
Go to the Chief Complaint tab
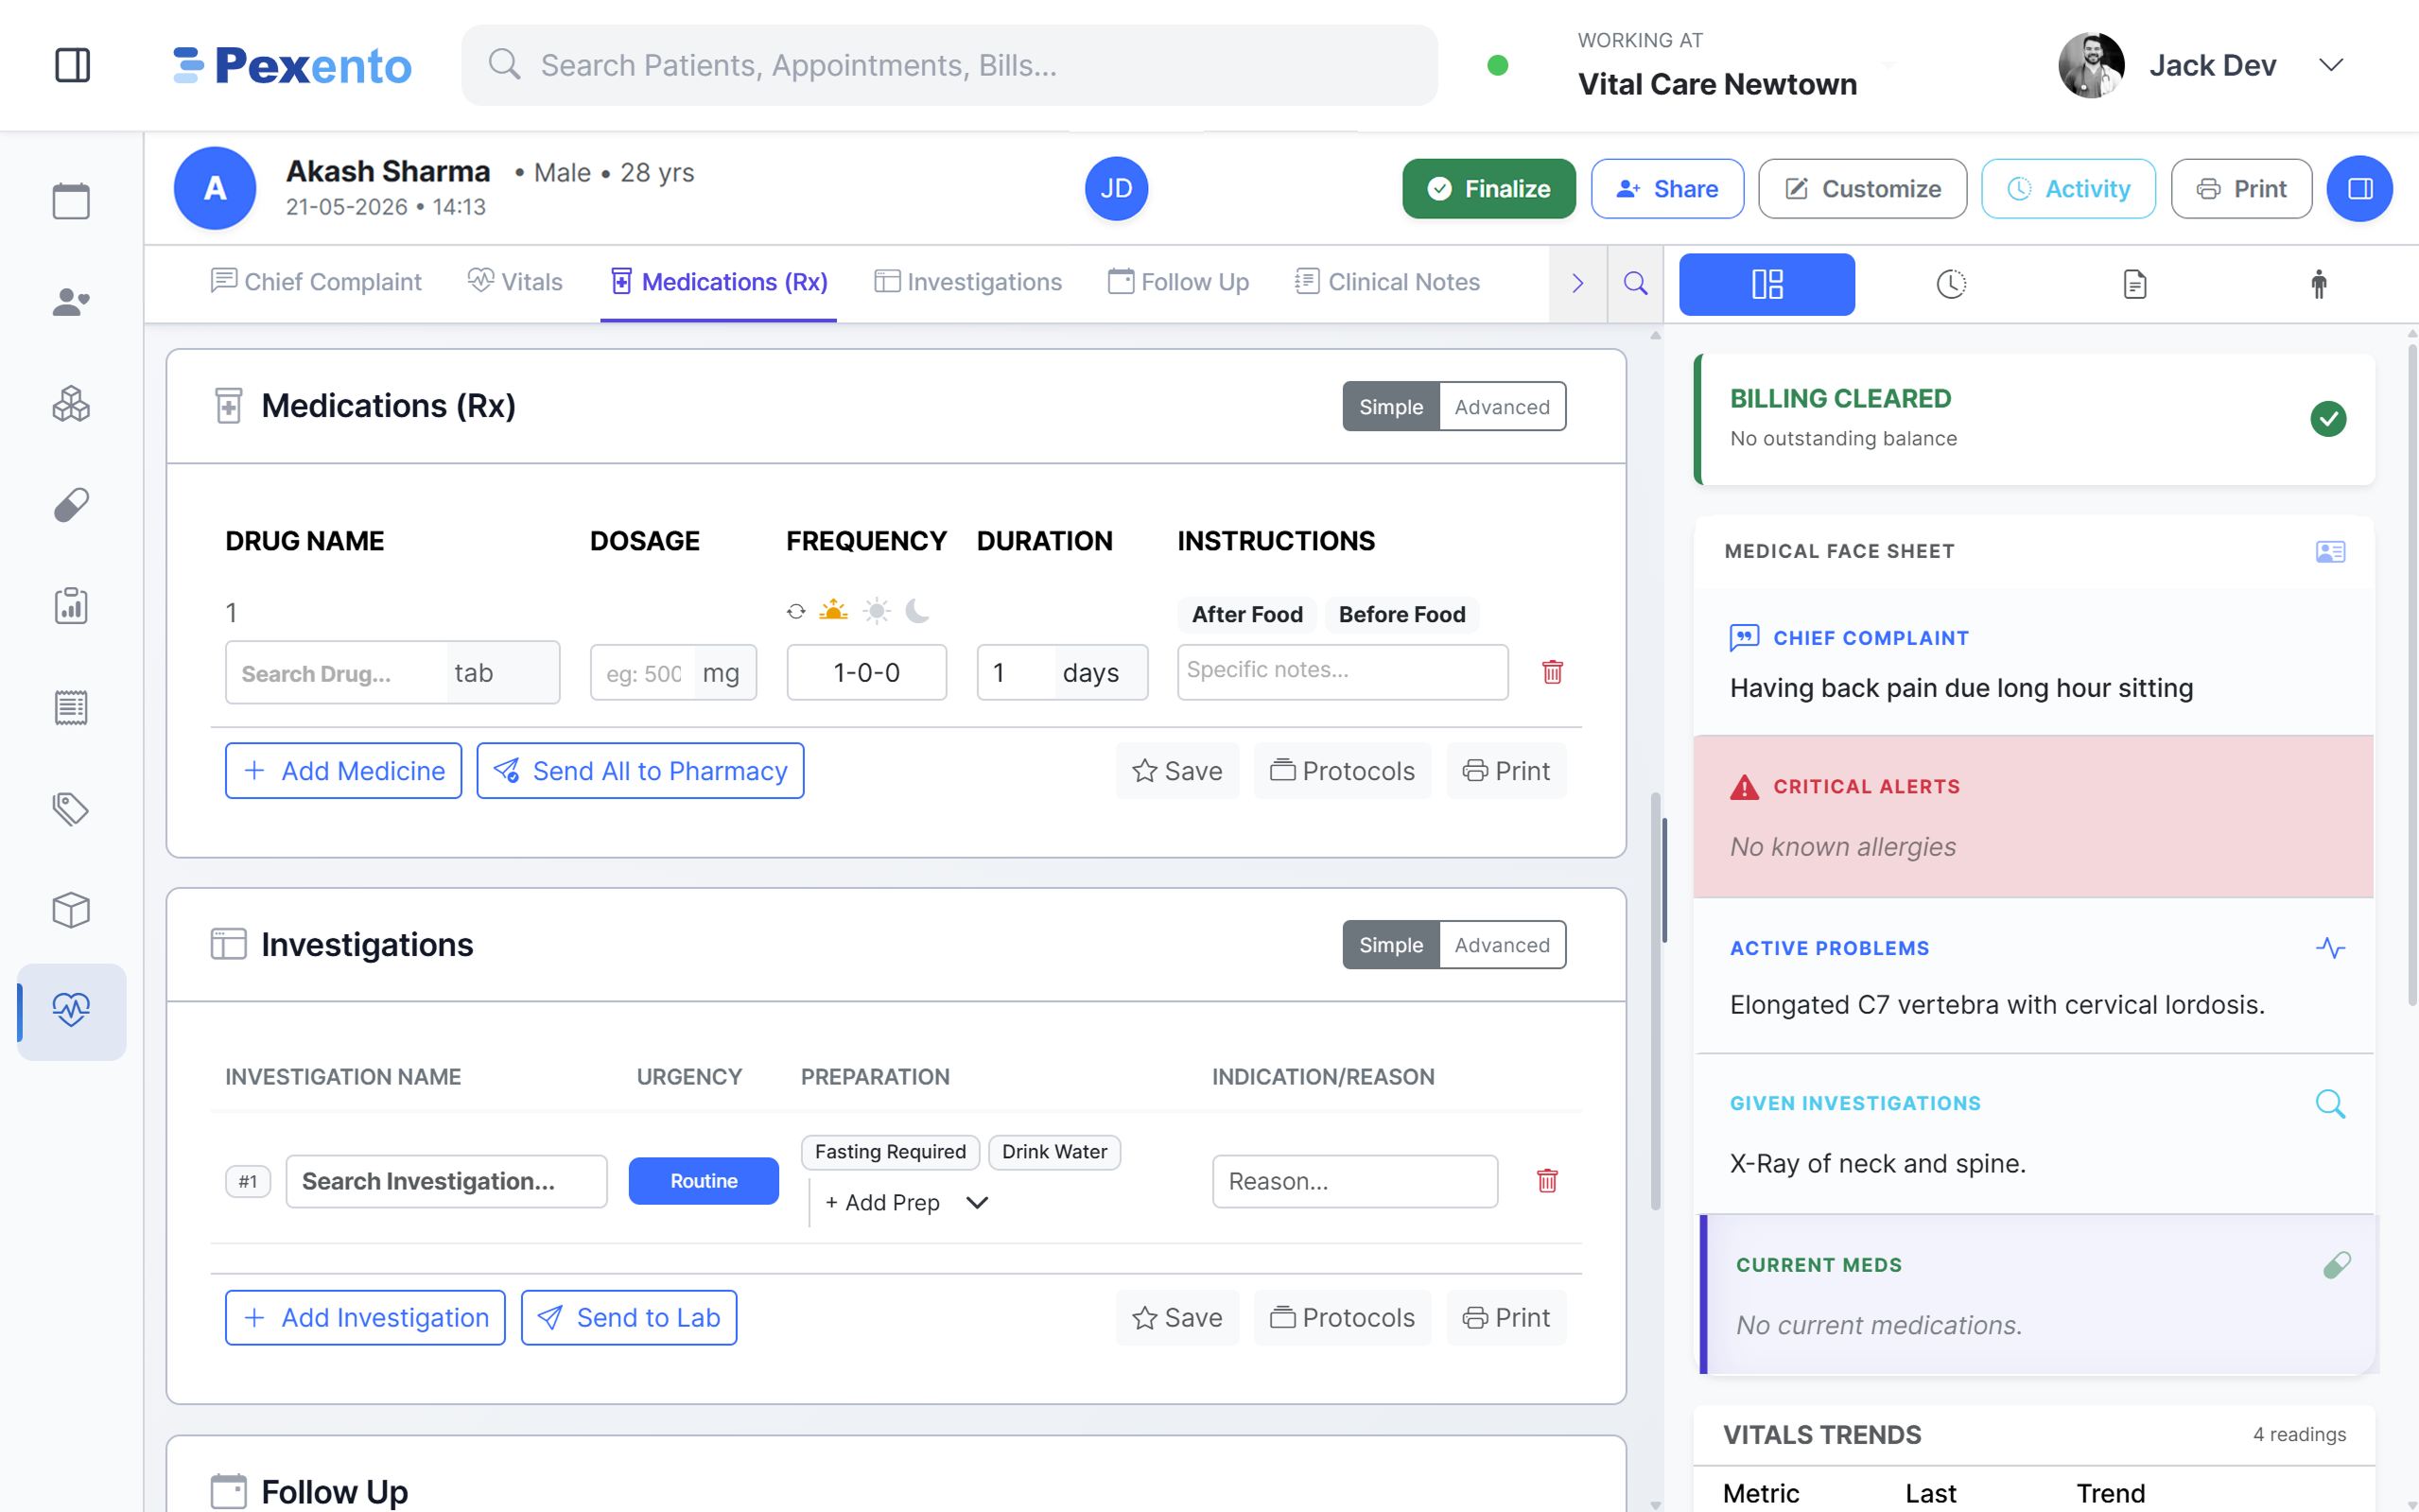click(316, 282)
